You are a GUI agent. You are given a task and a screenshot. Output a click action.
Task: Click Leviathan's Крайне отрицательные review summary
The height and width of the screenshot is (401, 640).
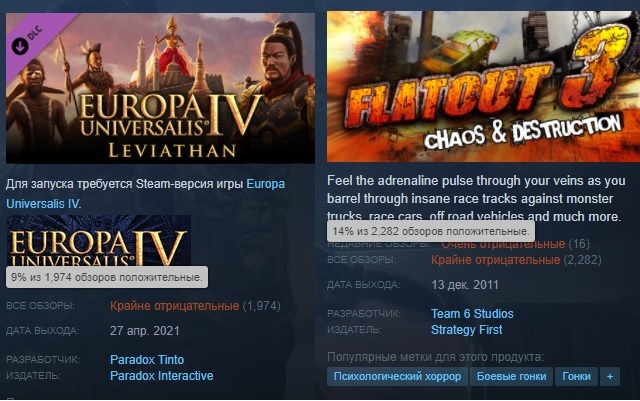coord(174,306)
